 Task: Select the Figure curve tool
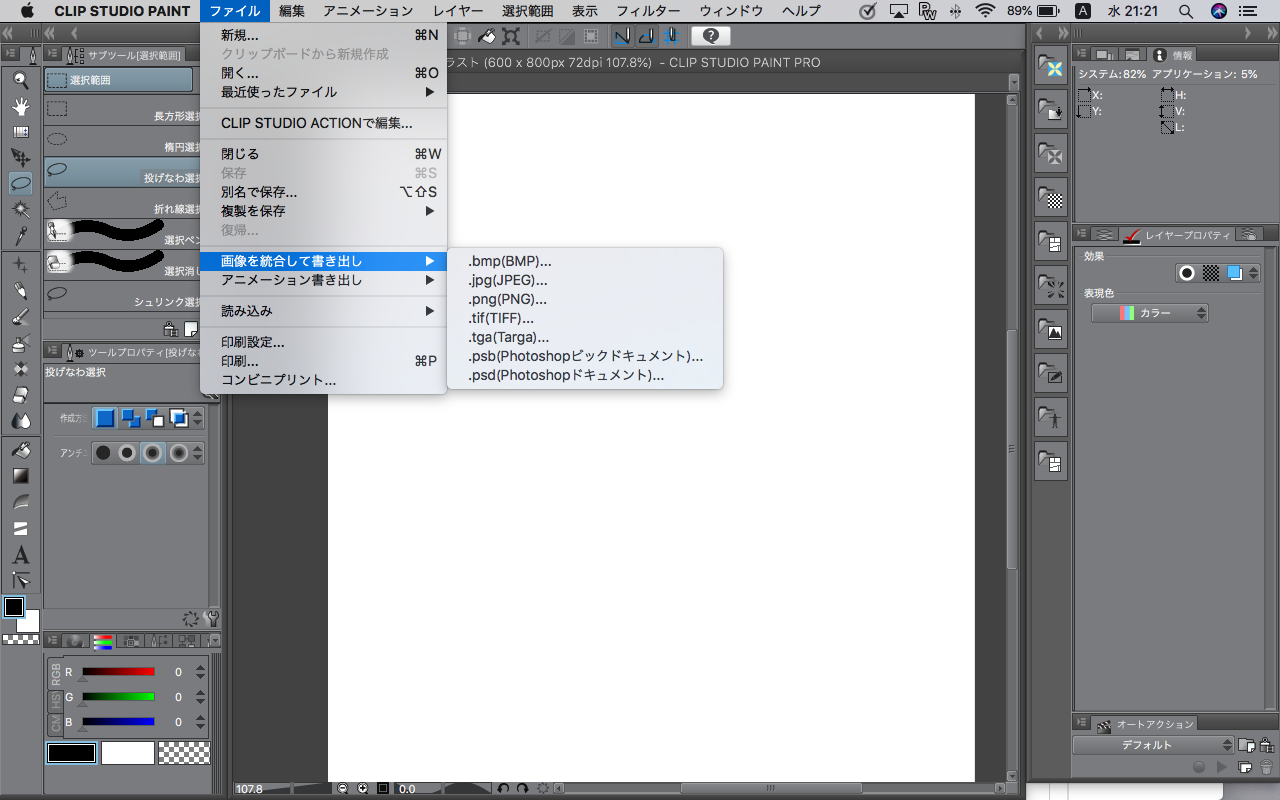20,502
